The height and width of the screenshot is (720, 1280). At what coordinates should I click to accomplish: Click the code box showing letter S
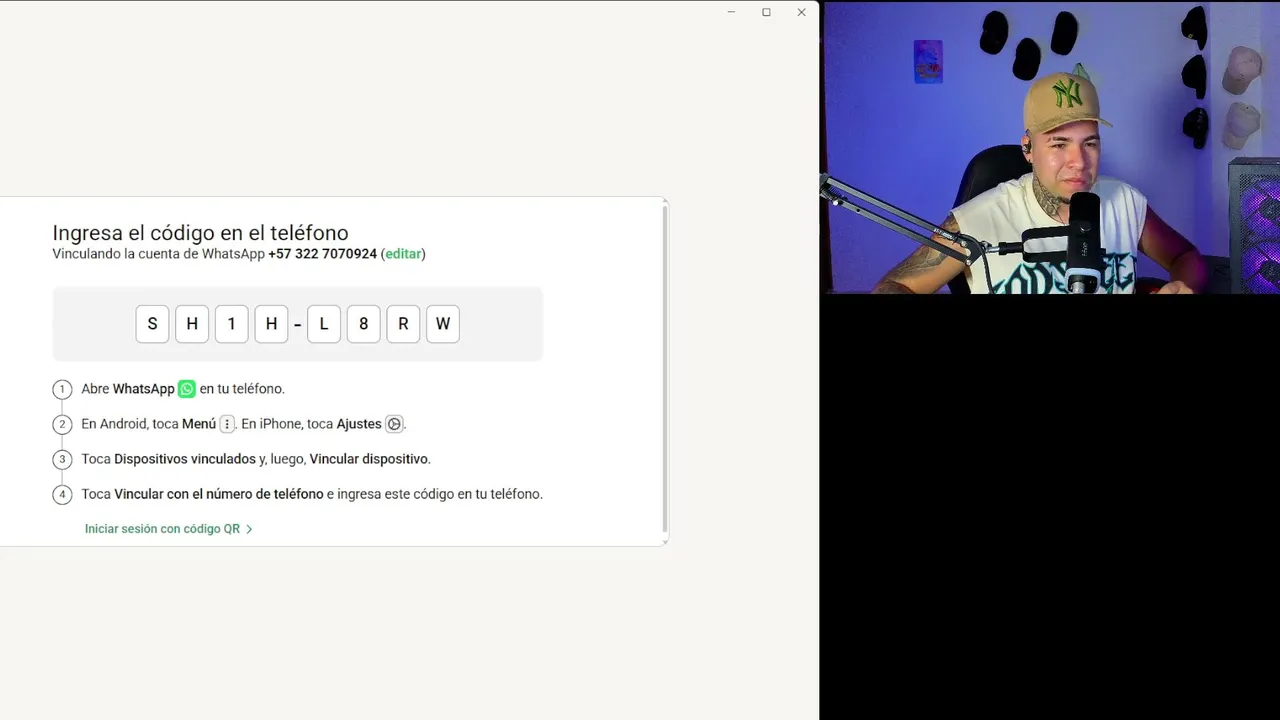coord(152,324)
